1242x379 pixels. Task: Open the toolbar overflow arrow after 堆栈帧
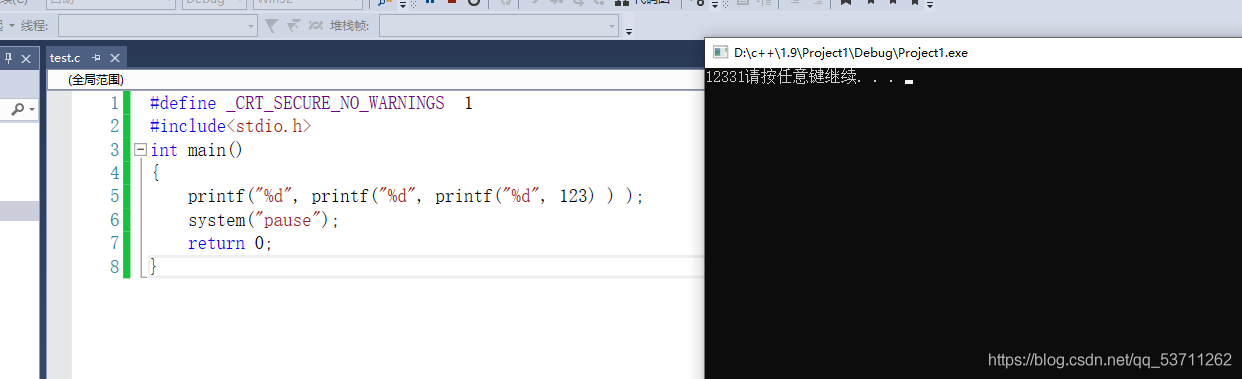click(629, 32)
